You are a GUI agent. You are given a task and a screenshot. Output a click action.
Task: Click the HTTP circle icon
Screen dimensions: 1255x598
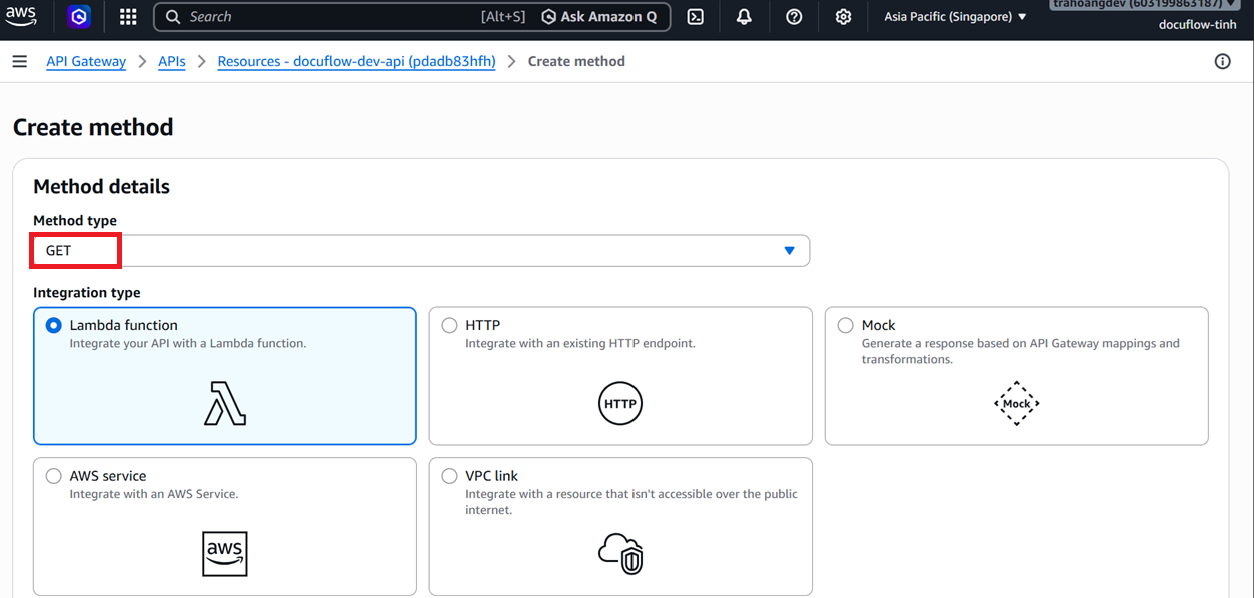click(620, 404)
